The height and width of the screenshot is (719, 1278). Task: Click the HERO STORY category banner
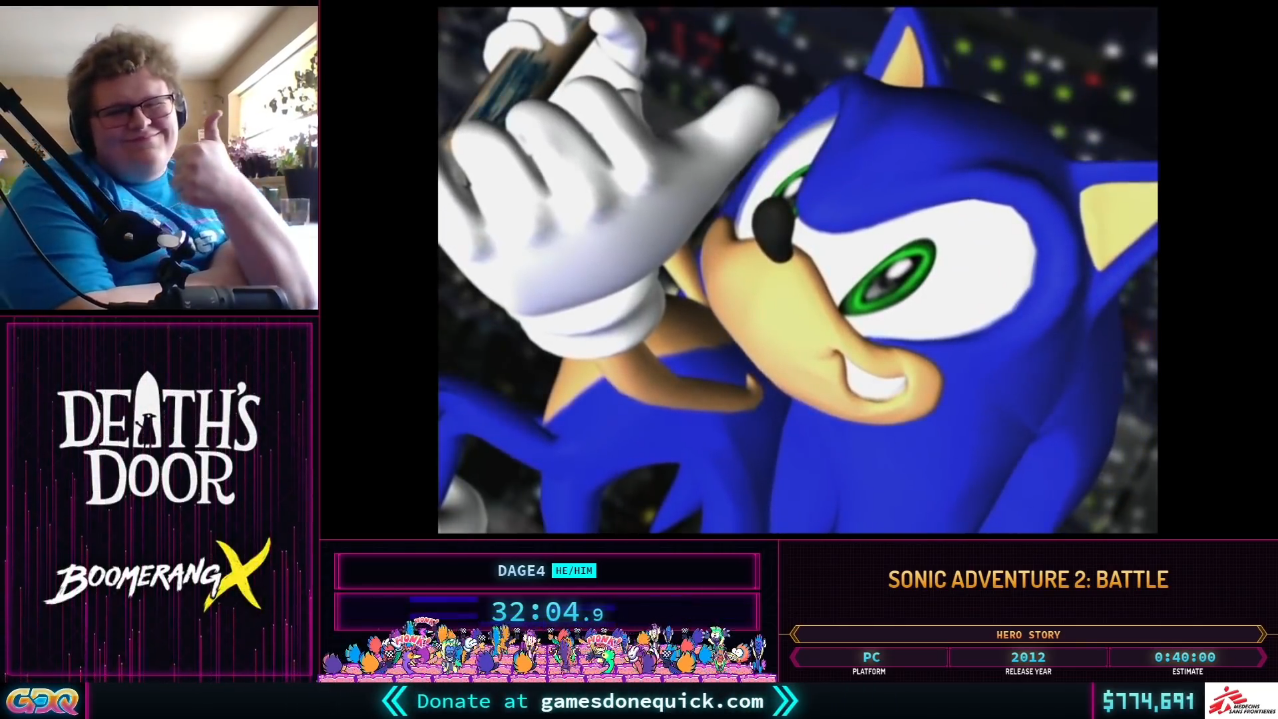tap(1028, 634)
